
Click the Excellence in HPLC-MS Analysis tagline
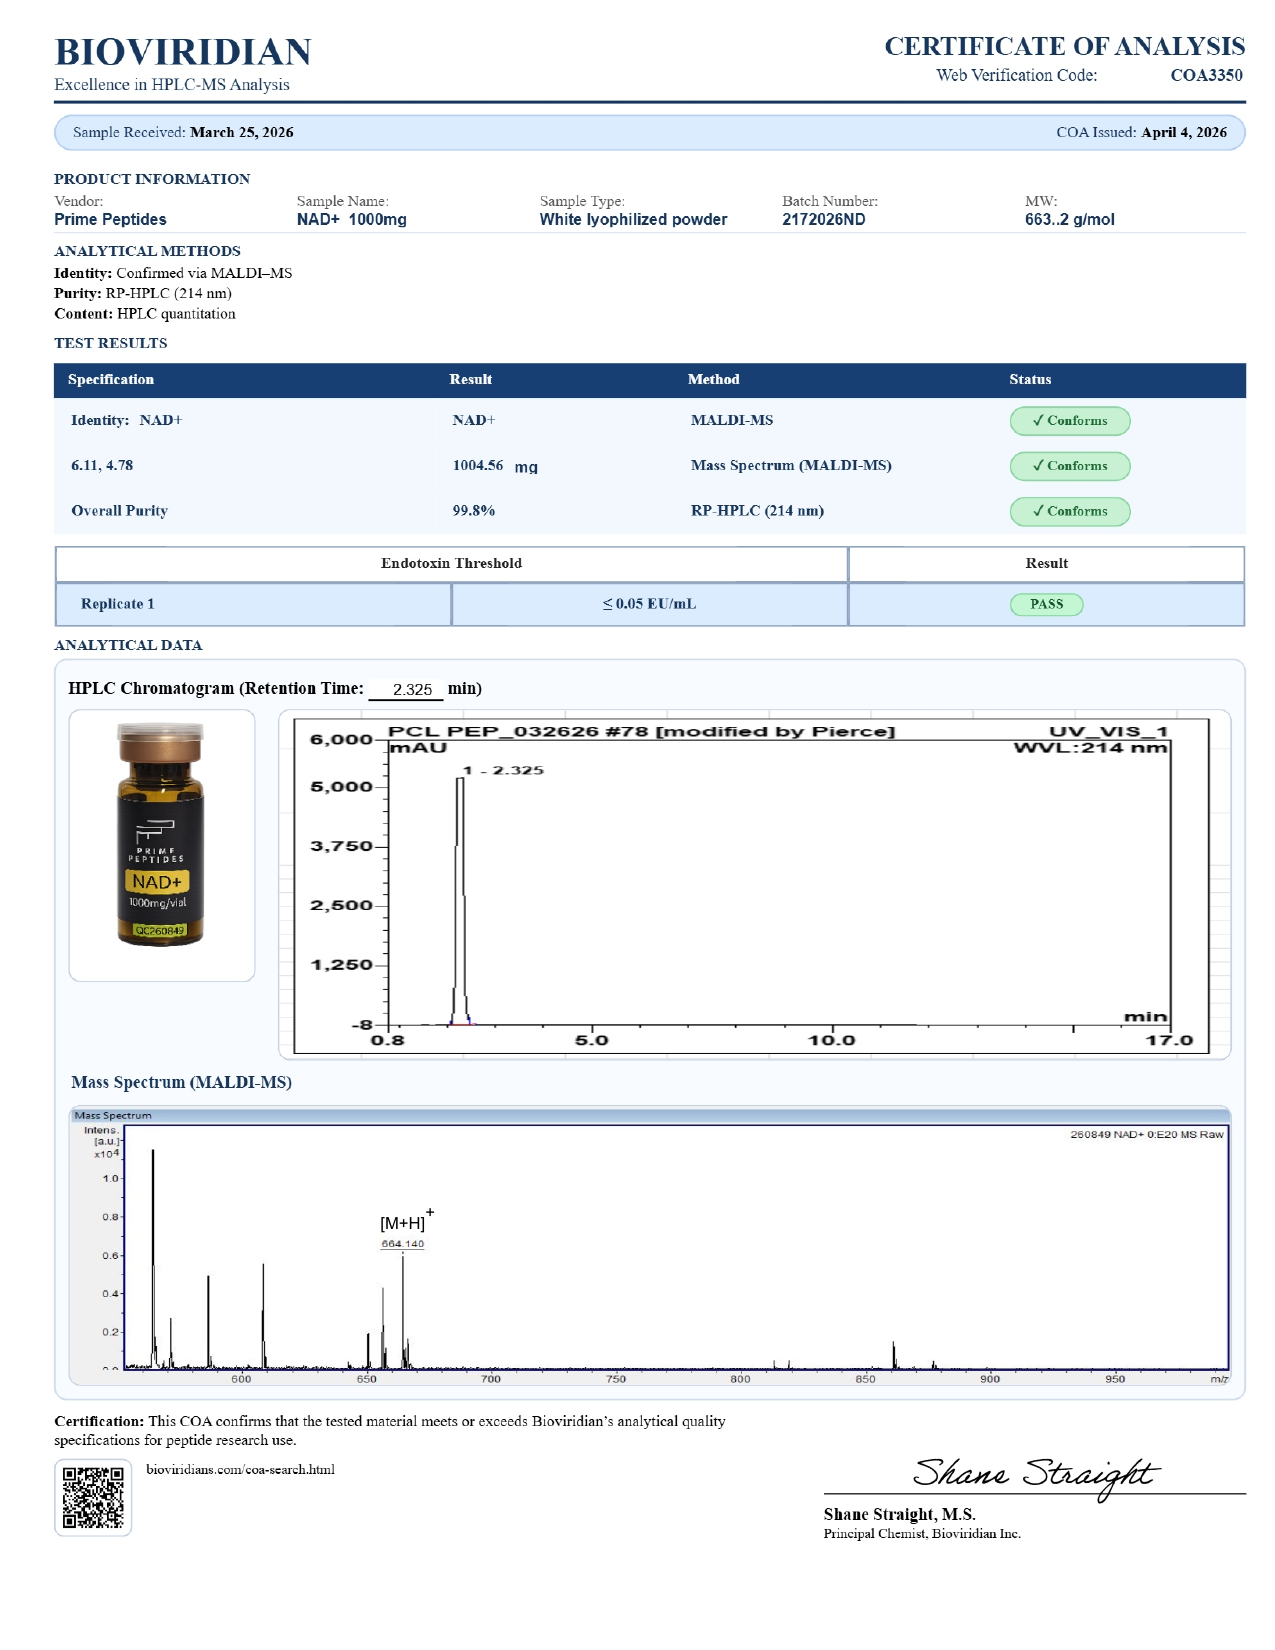point(172,85)
